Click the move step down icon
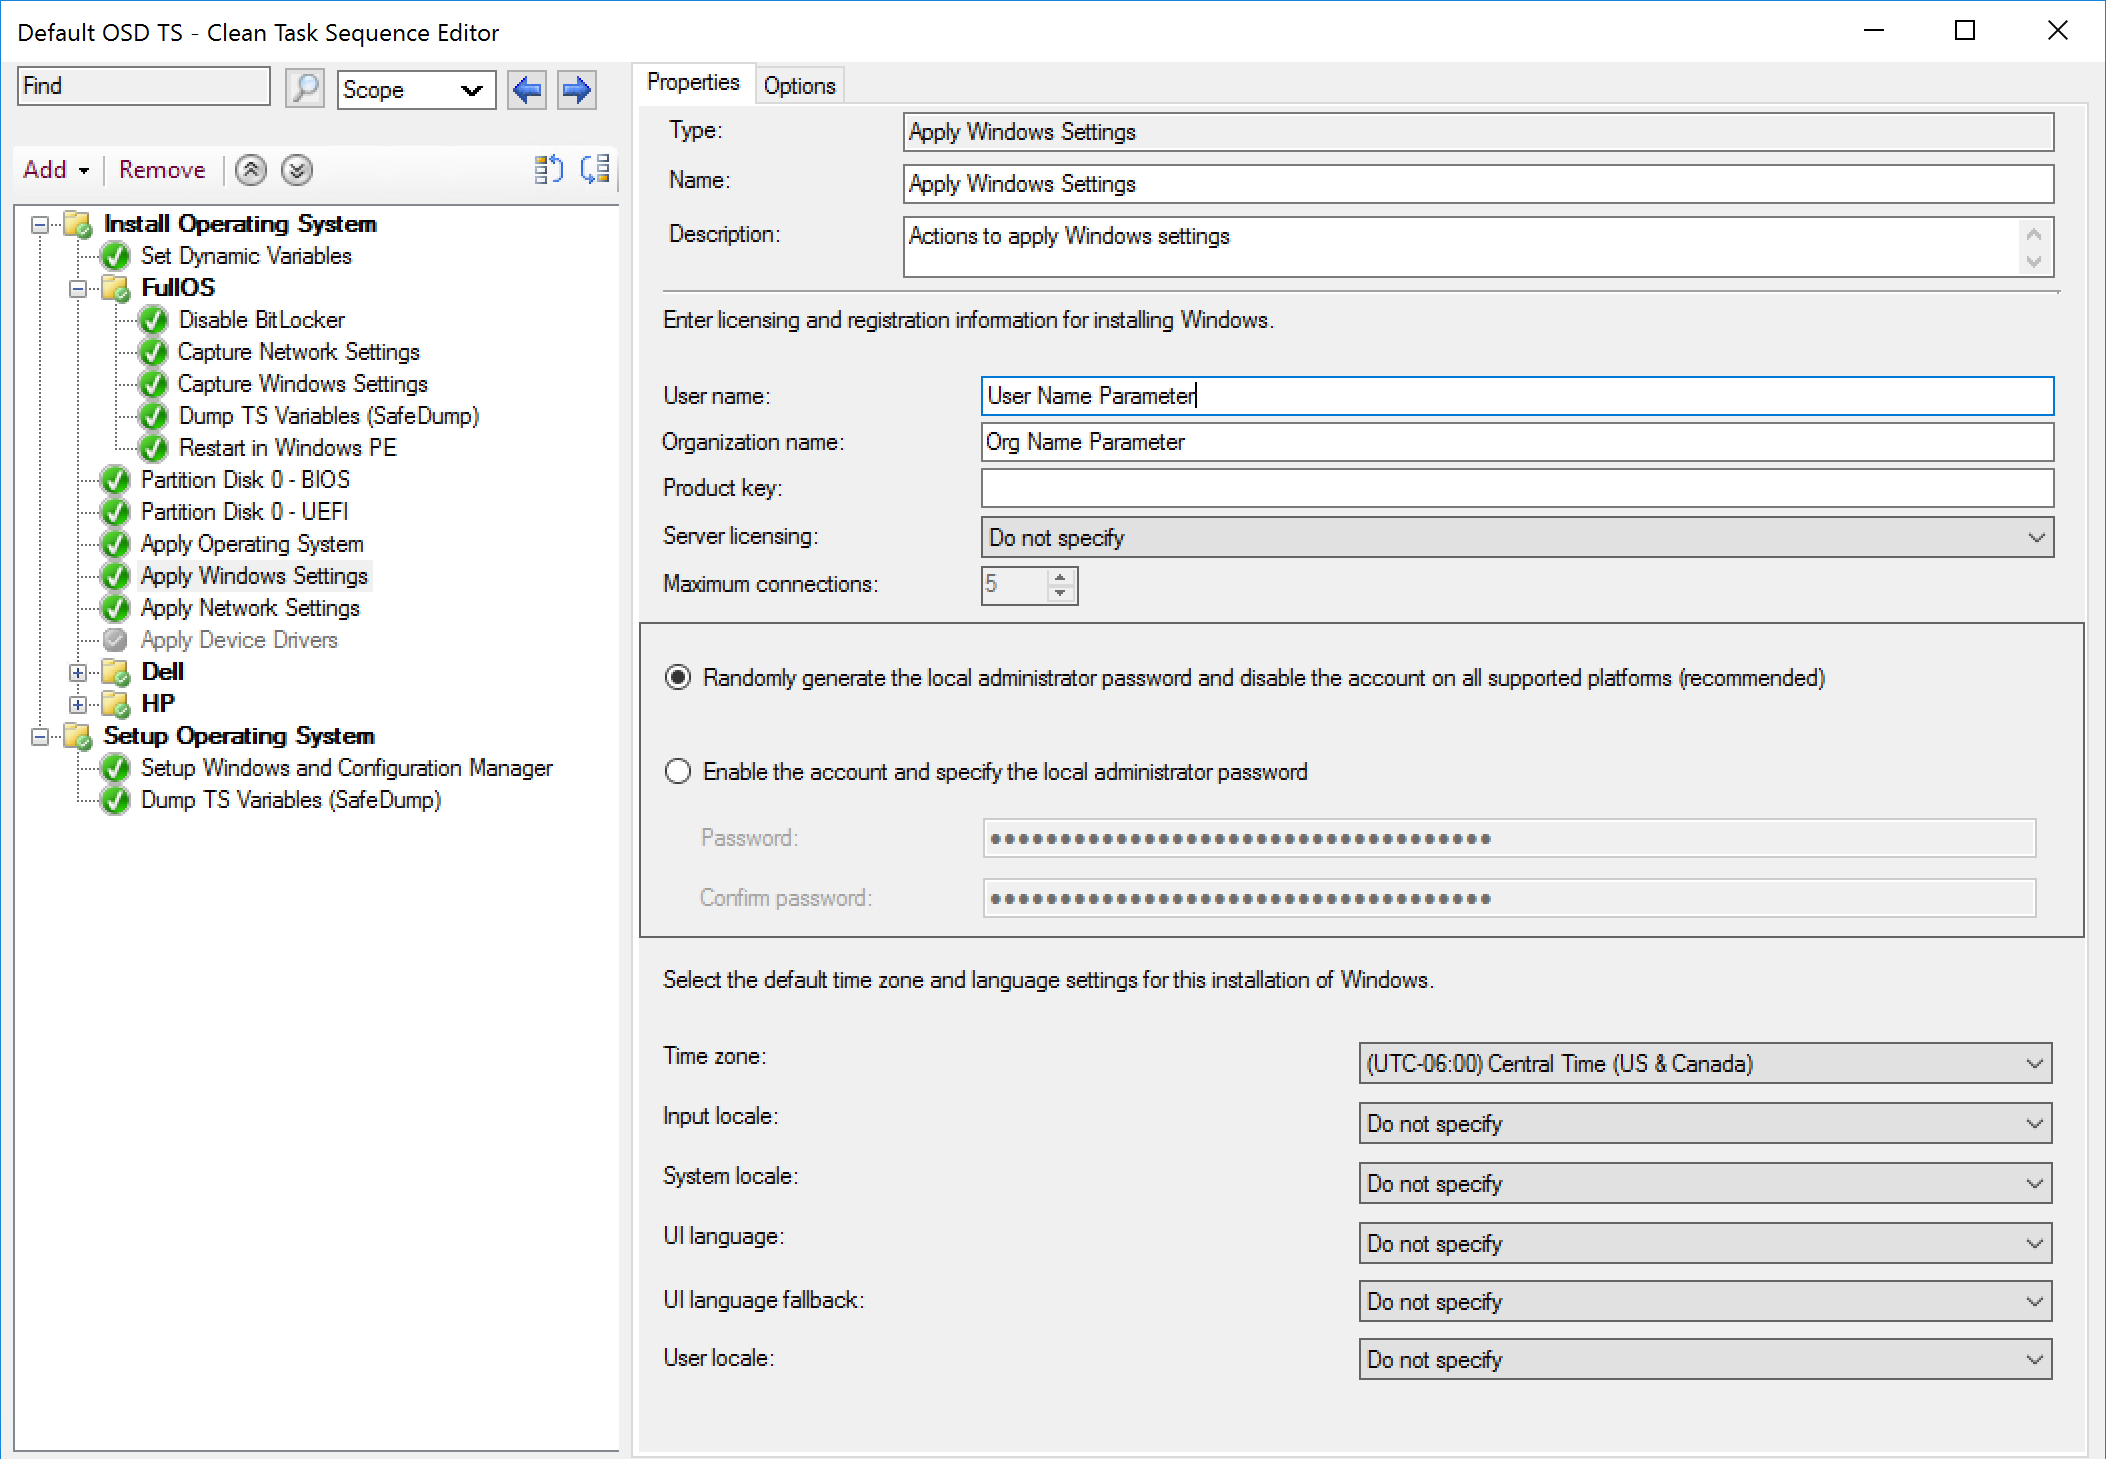This screenshot has width=2106, height=1459. (297, 170)
